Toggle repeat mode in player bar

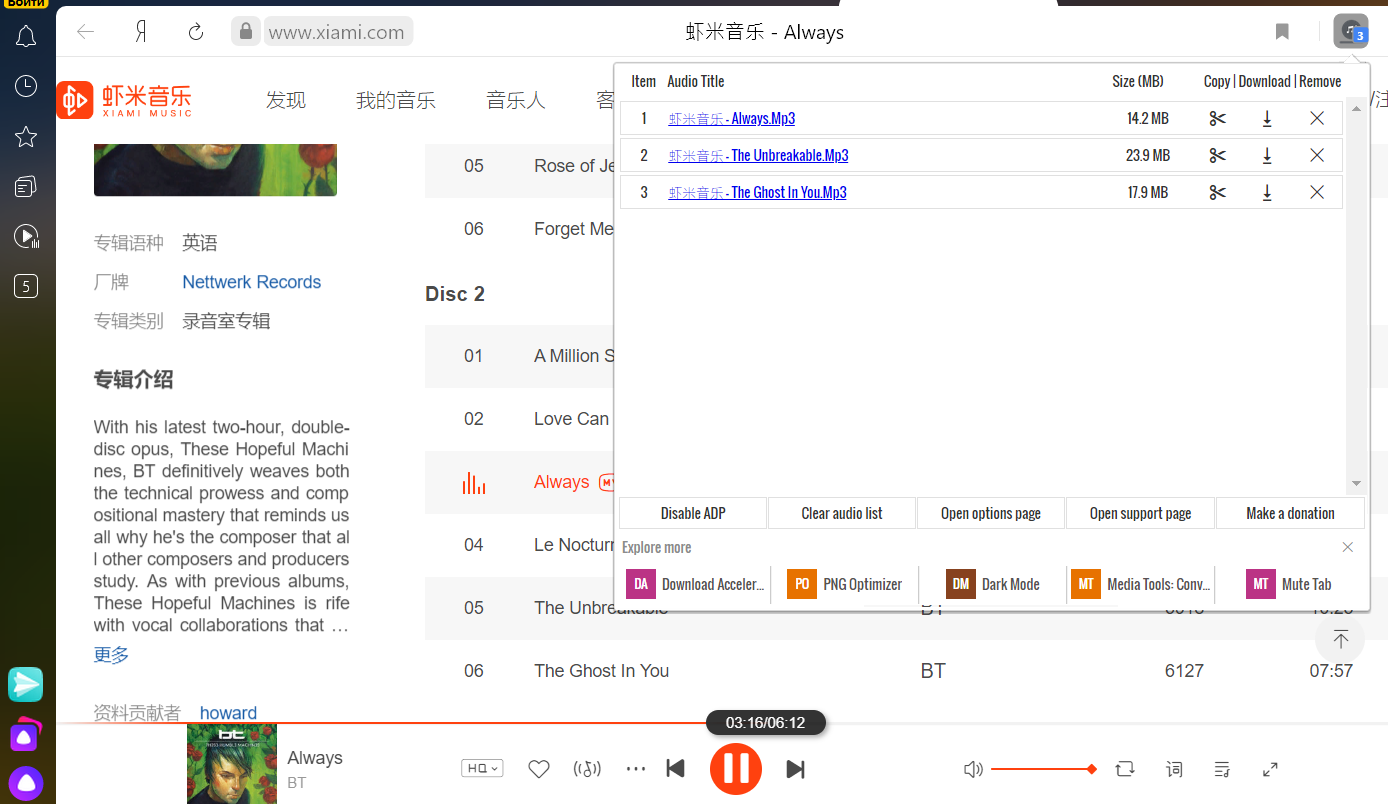[x=1125, y=769]
